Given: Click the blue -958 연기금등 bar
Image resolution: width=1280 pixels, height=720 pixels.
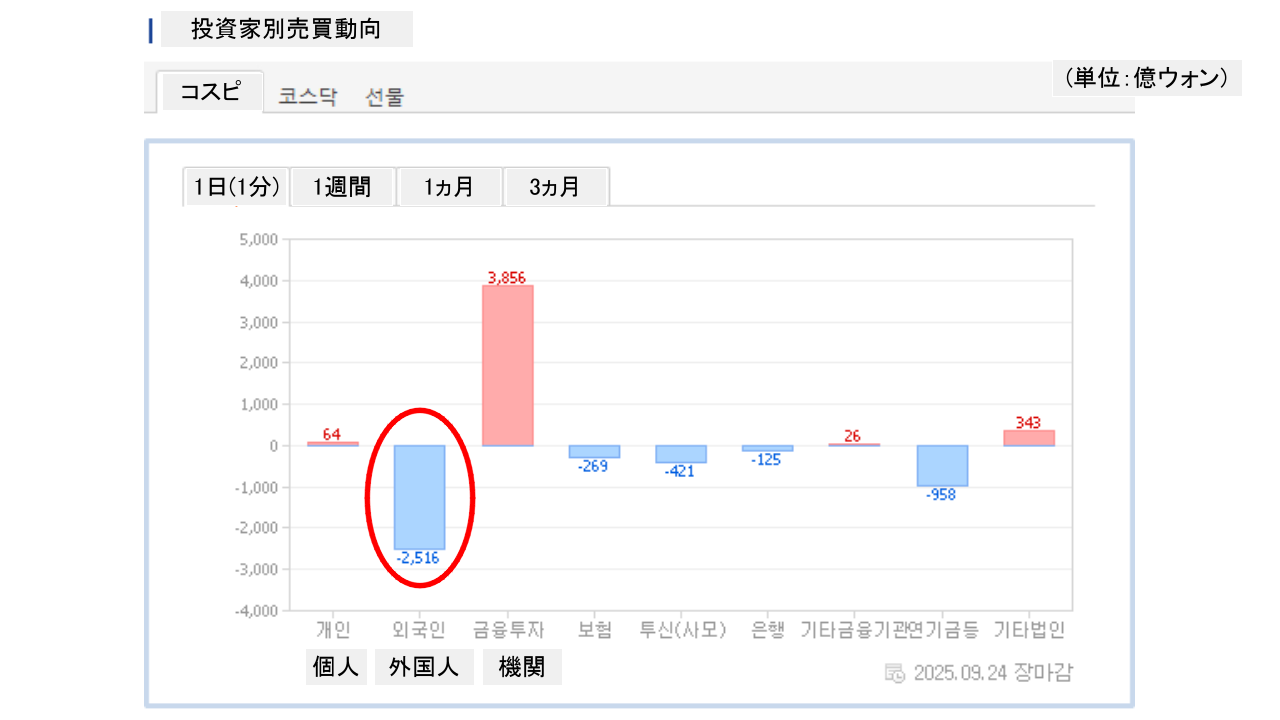Looking at the screenshot, I should 942,465.
